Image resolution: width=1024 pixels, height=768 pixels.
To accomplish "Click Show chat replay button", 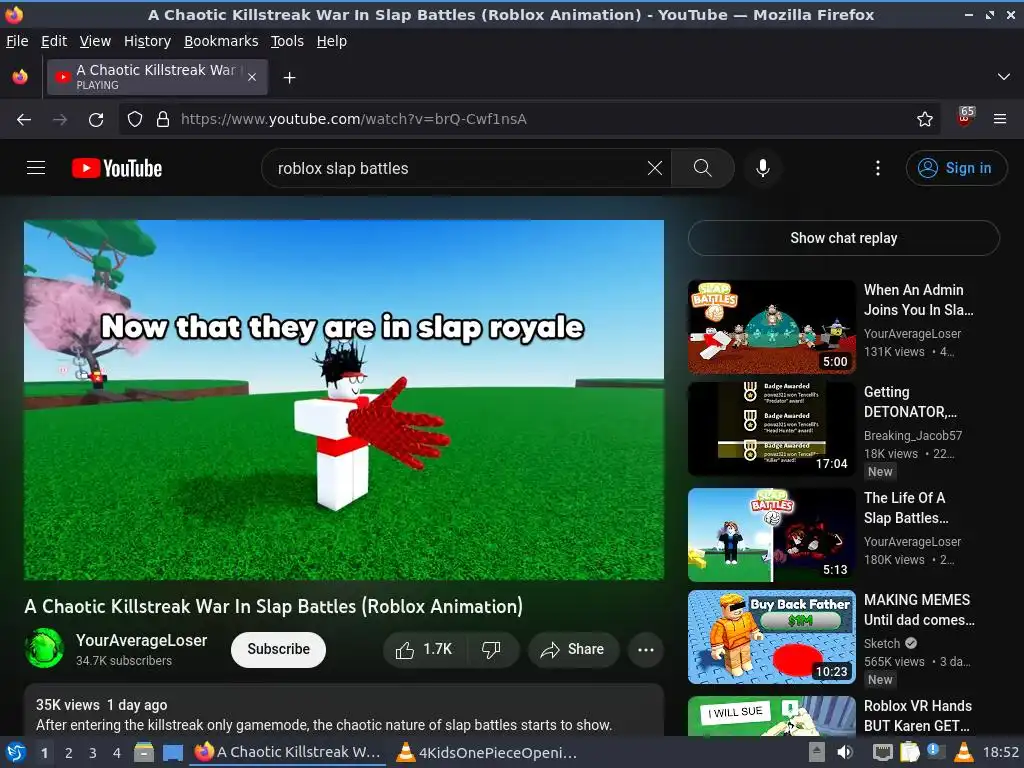I will point(844,238).
